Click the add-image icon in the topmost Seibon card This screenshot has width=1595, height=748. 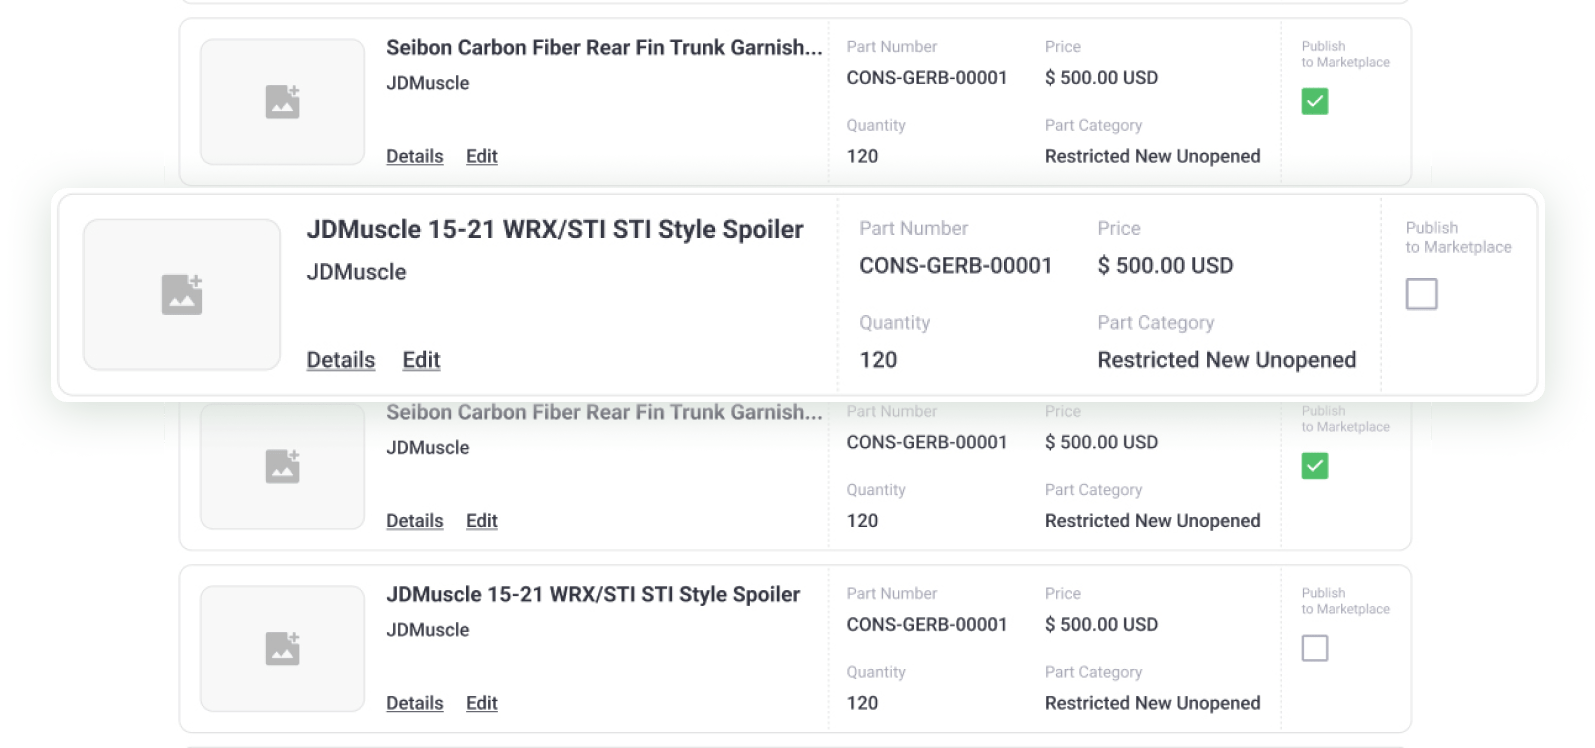click(282, 101)
